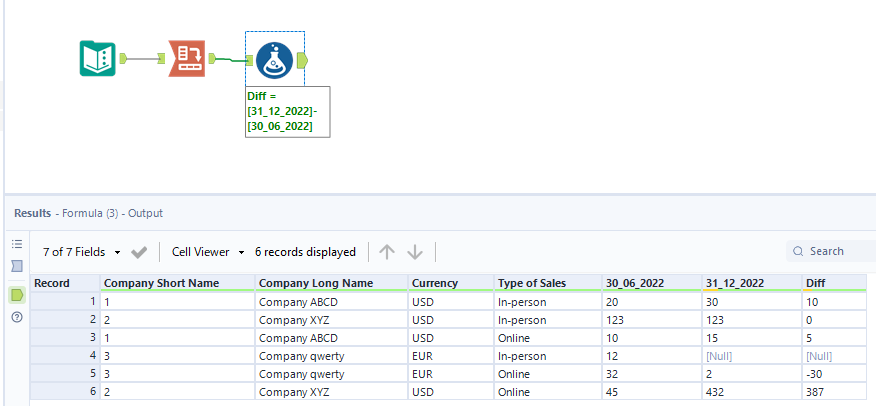
Task: Open the messages list view icon
Action: pos(17,244)
